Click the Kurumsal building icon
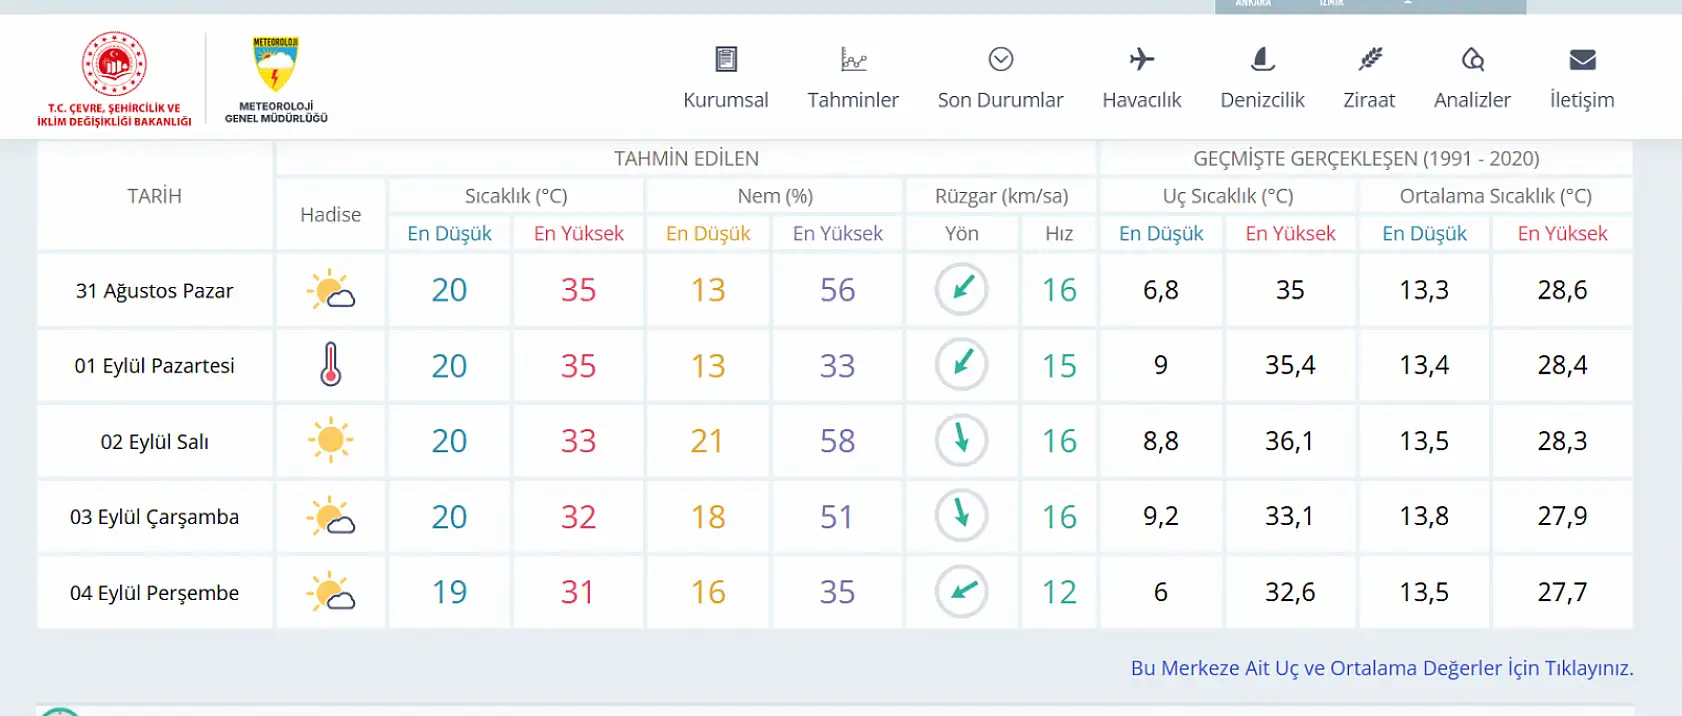The height and width of the screenshot is (716, 1682). point(726,59)
